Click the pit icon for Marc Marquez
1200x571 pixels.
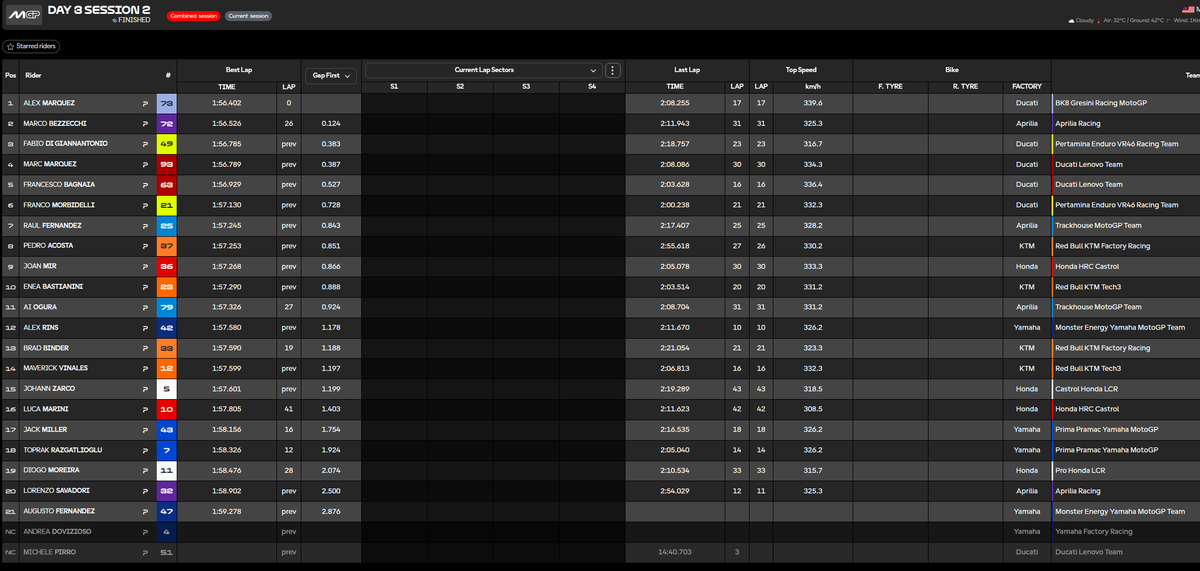(145, 164)
